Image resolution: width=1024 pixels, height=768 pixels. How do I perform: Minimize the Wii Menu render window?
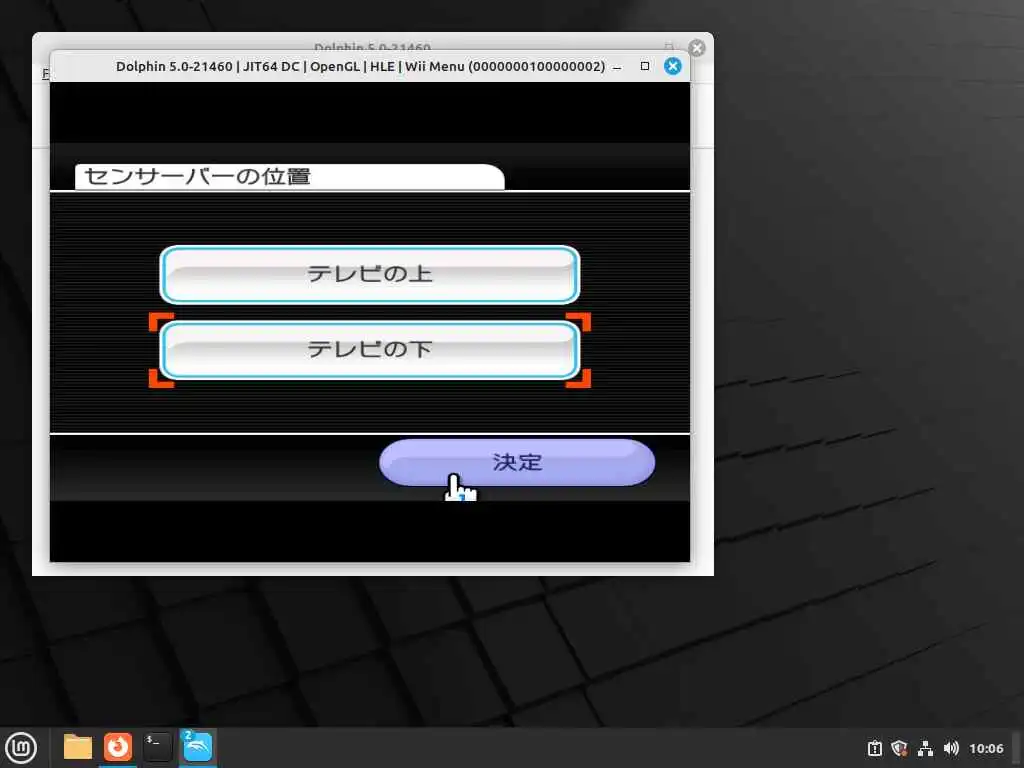click(617, 67)
